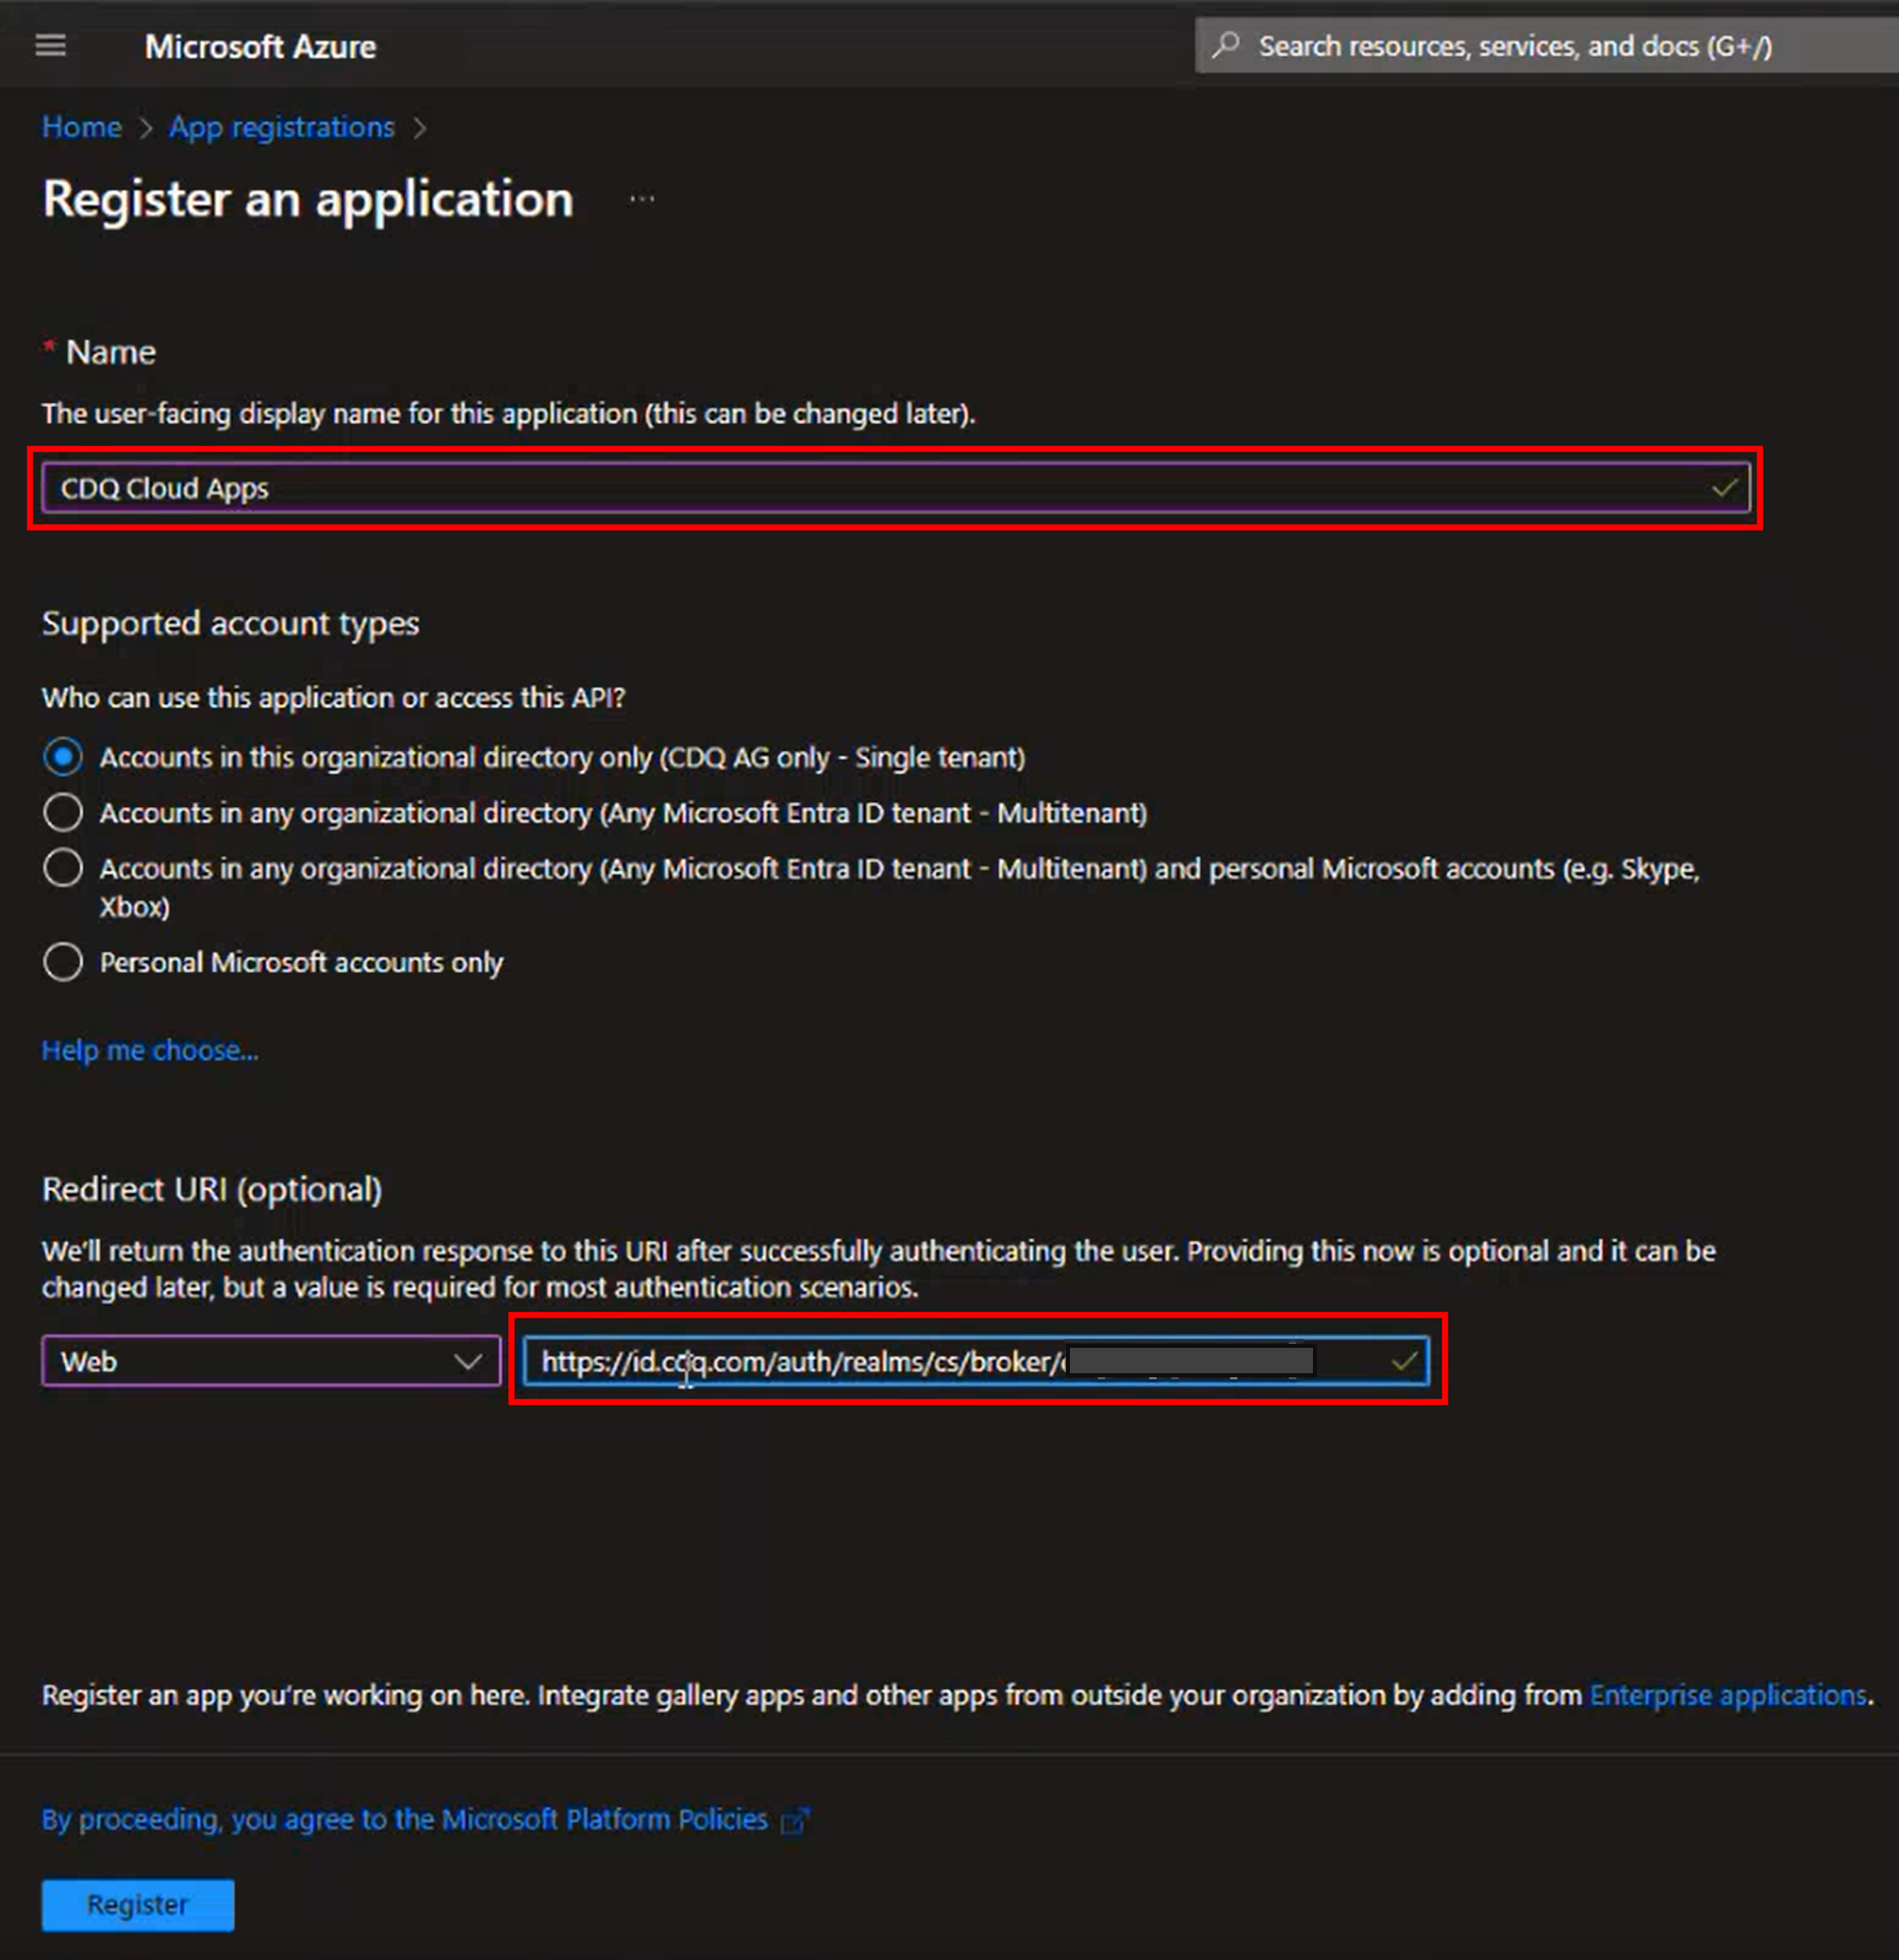
Task: Open the ellipsis more options menu
Action: pos(642,199)
